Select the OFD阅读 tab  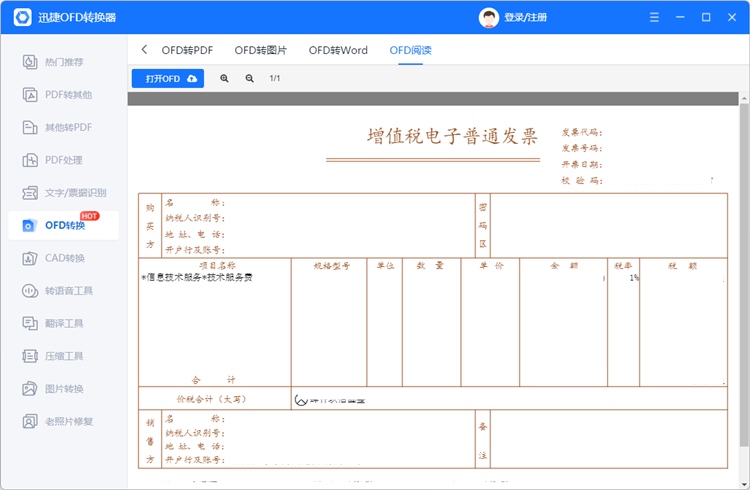coord(410,50)
